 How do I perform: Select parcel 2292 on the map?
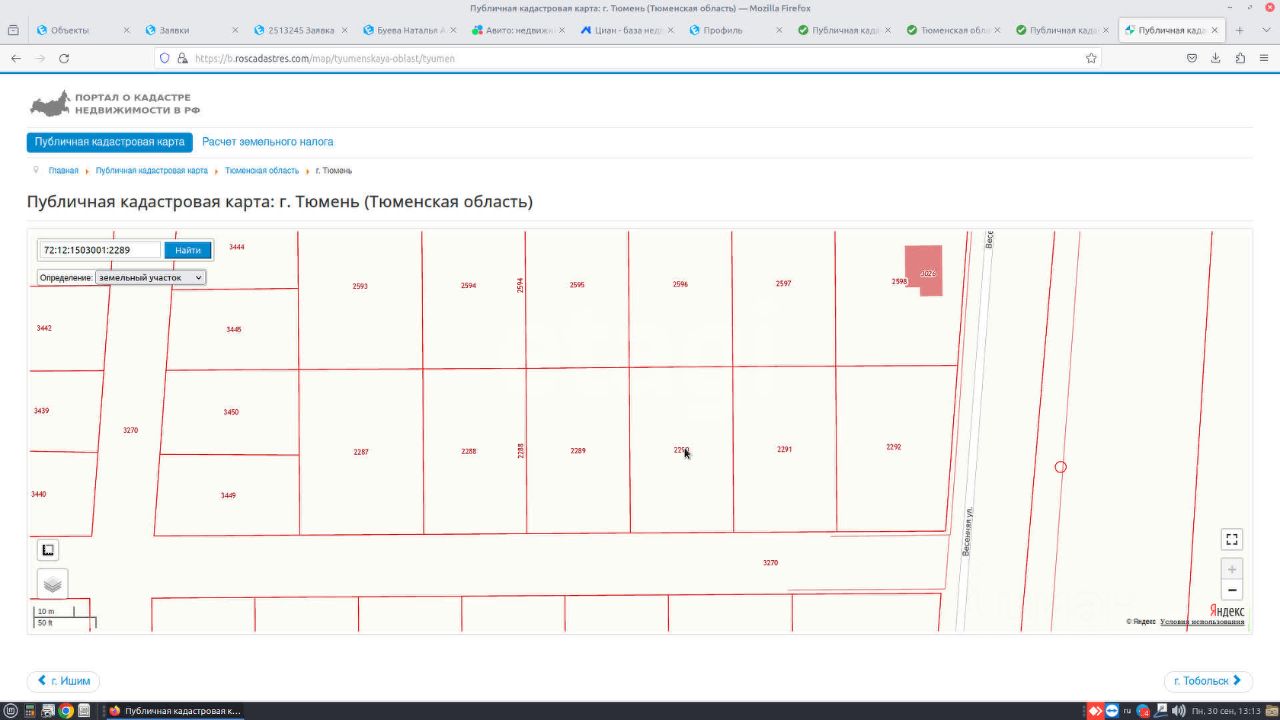tap(894, 447)
